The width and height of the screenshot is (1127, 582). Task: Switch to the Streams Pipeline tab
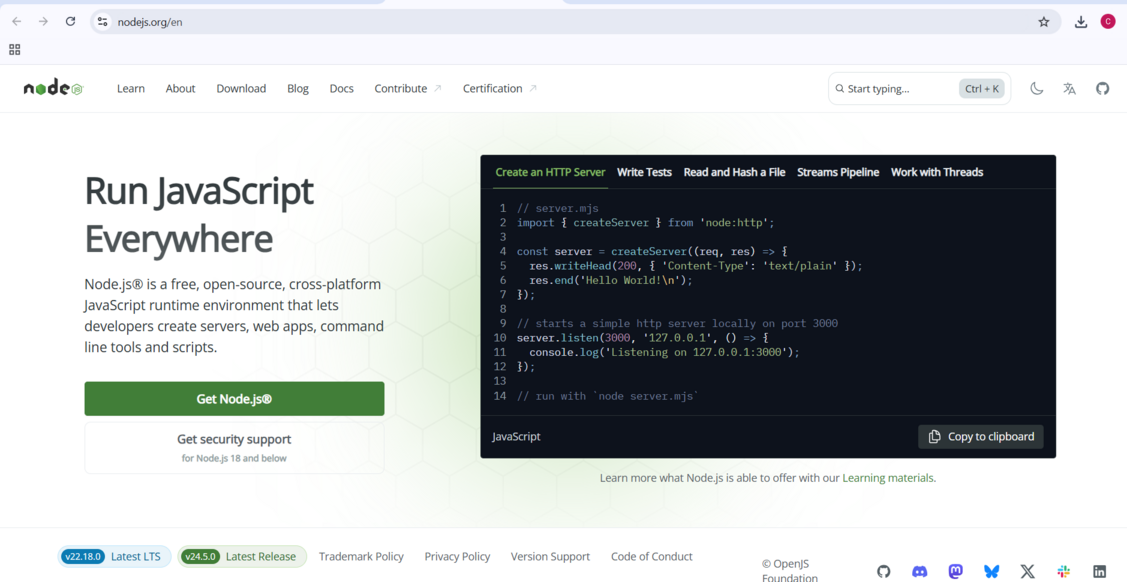(838, 172)
